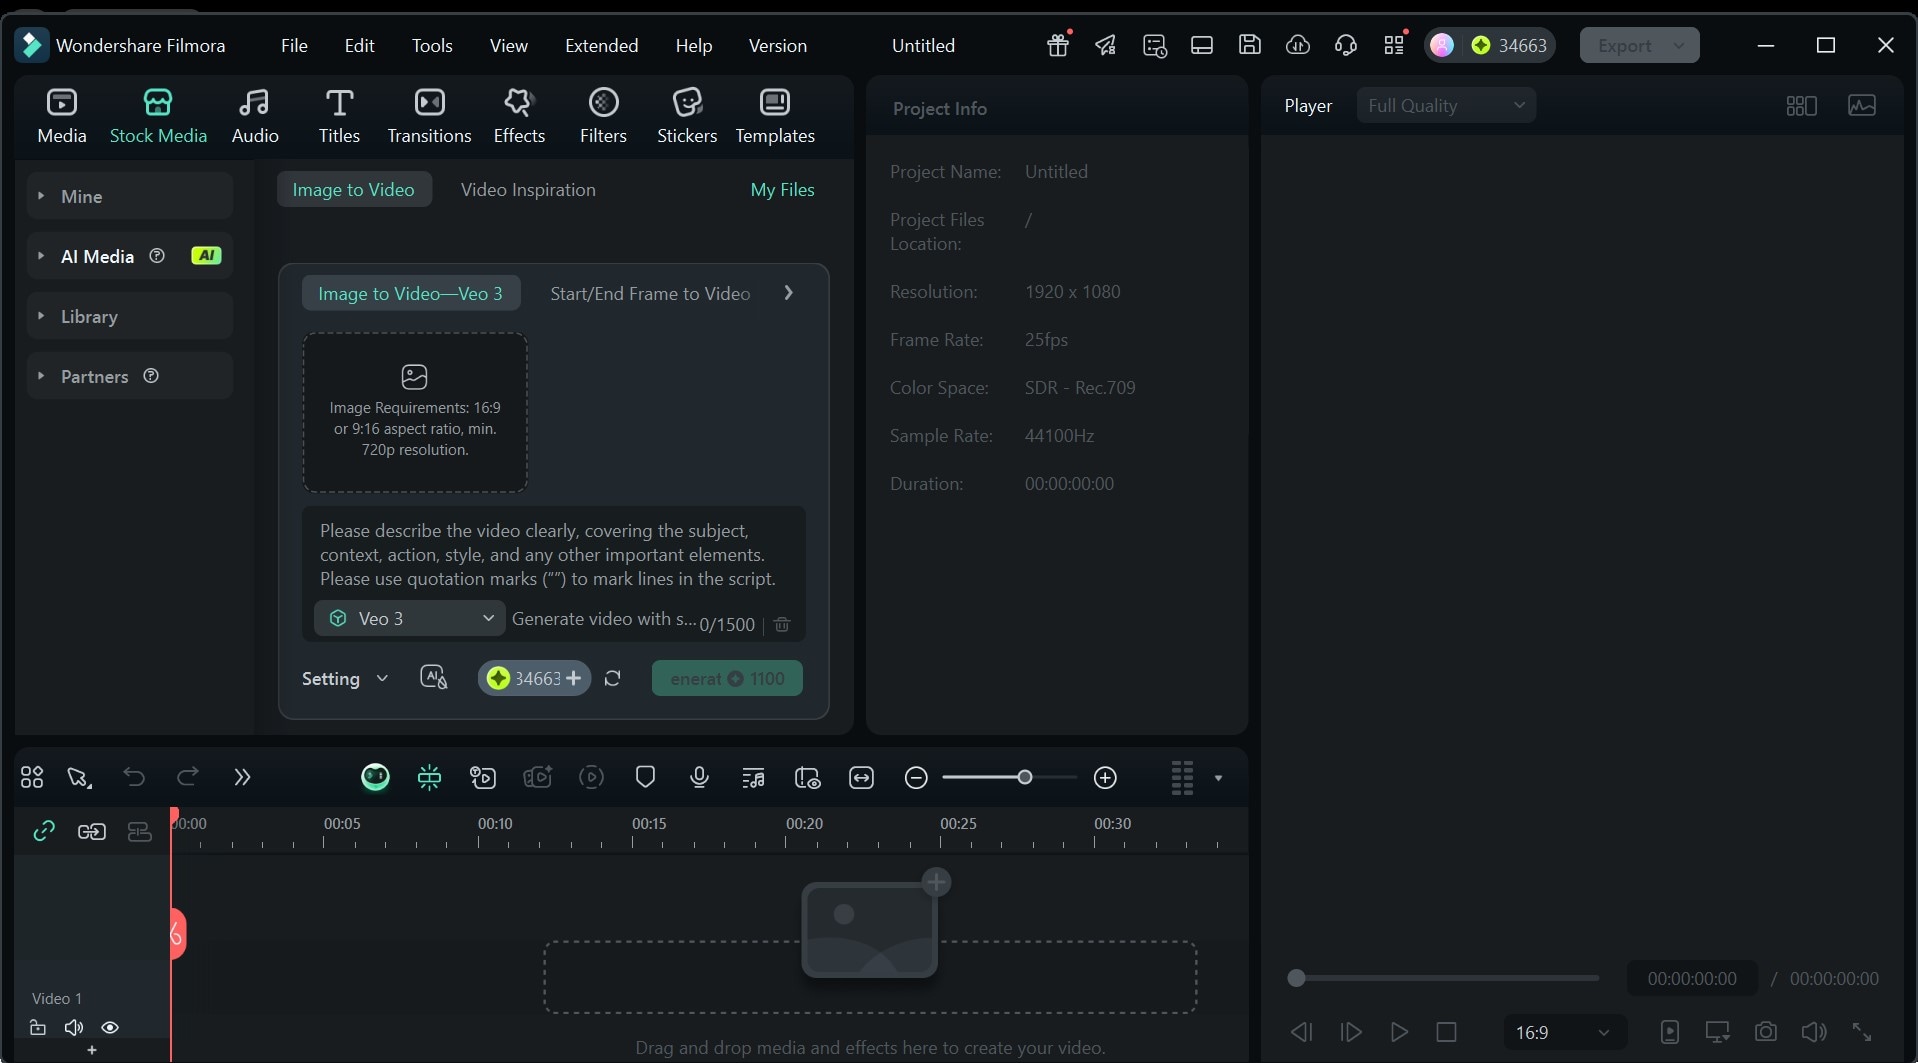This screenshot has width=1918, height=1063.
Task: Open the apps grid icon in title bar
Action: point(1394,45)
